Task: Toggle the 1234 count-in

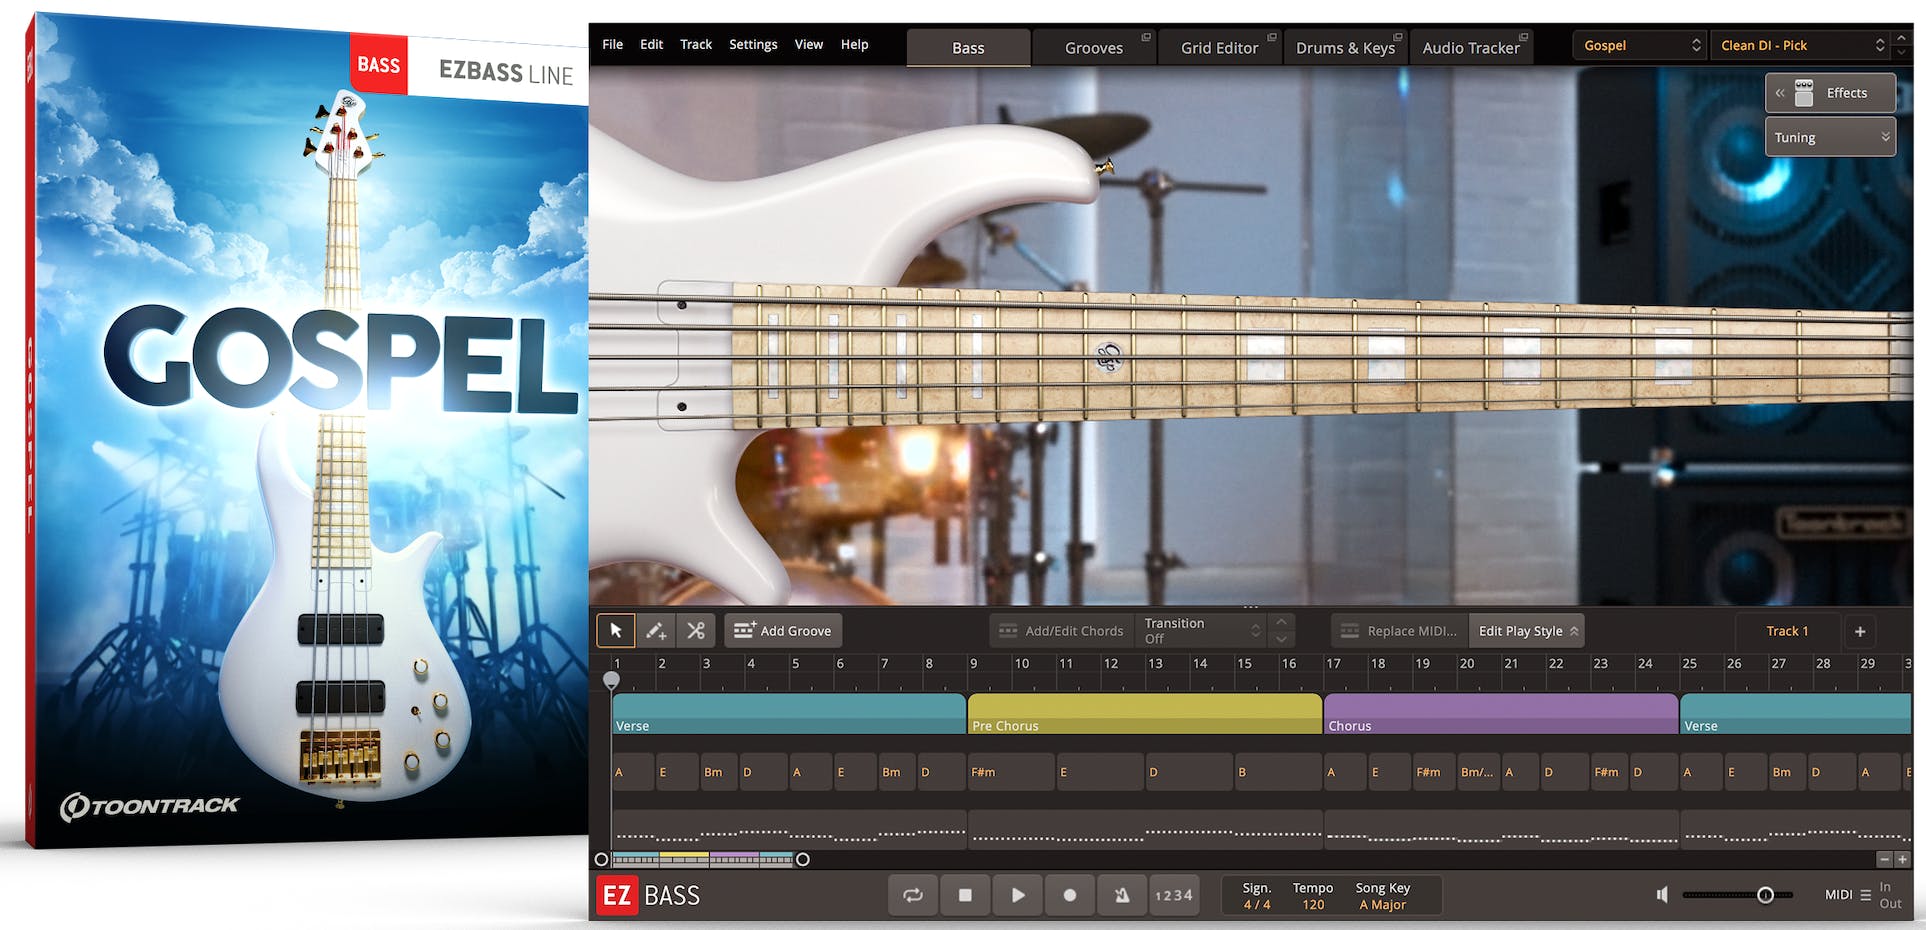Action: [x=1174, y=895]
